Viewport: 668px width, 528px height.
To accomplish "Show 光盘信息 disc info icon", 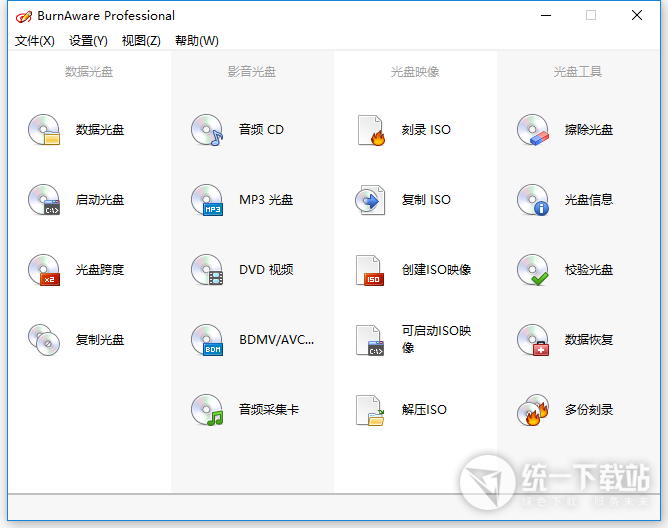I will pyautogui.click(x=533, y=200).
